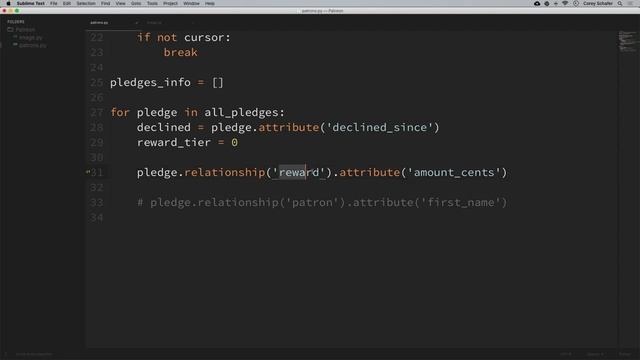640x360 pixels.
Task: Open the Help menu
Action: tap(210, 3)
